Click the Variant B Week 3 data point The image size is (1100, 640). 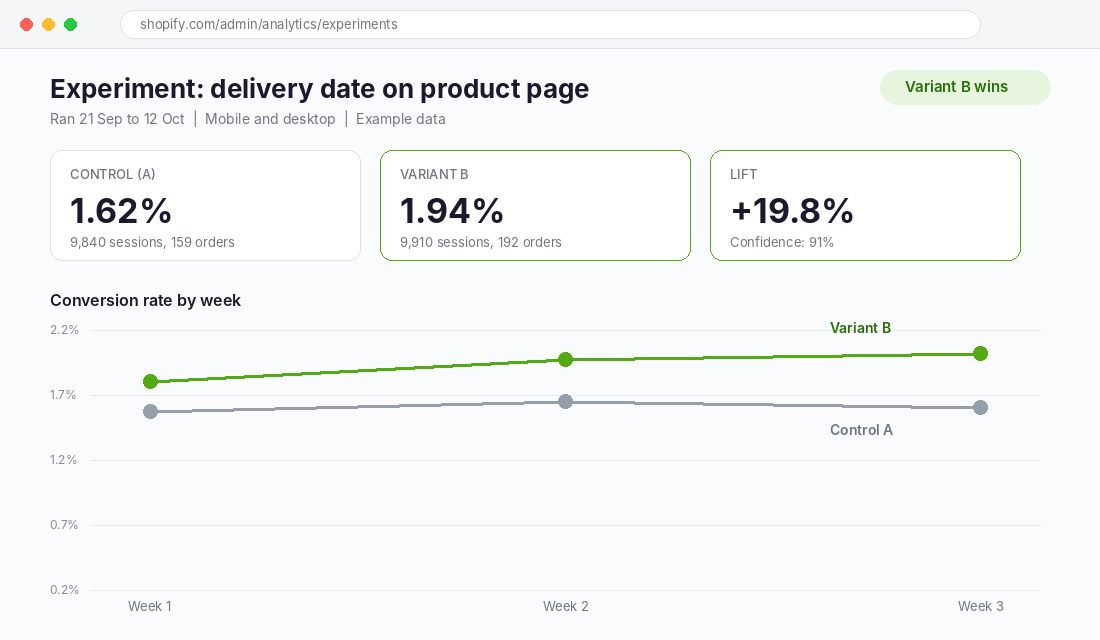pos(981,354)
